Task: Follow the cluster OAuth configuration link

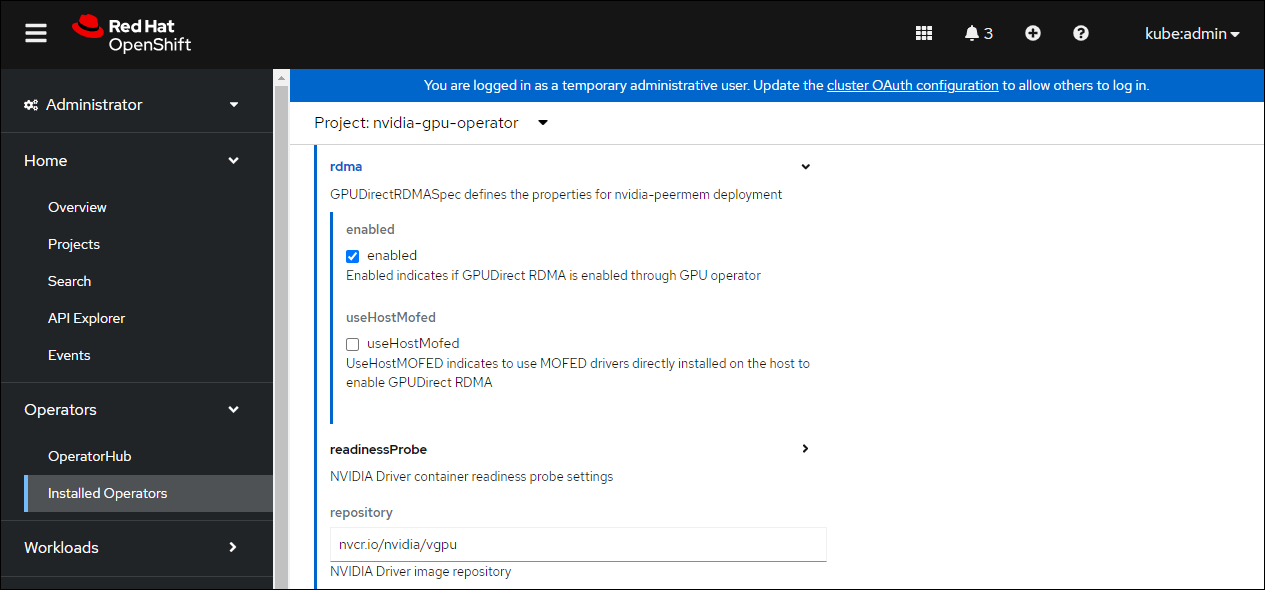Action: click(x=912, y=85)
